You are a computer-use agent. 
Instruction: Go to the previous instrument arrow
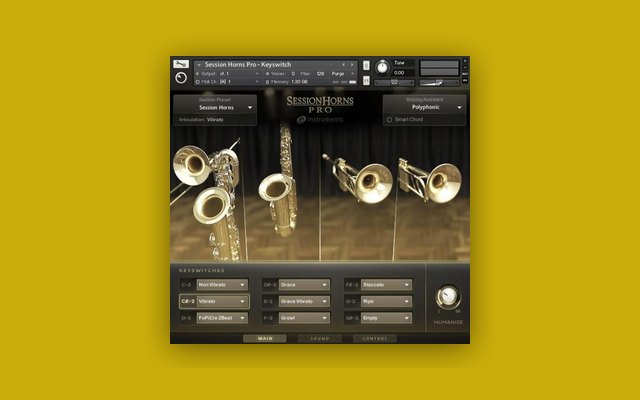[344, 64]
